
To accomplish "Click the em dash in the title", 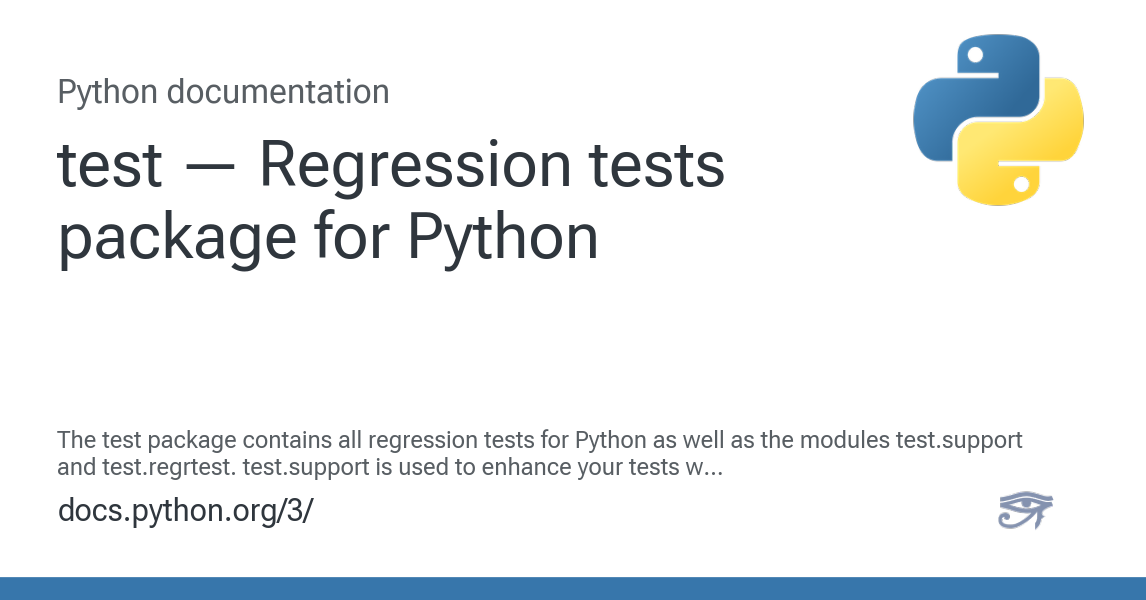I will (x=210, y=167).
